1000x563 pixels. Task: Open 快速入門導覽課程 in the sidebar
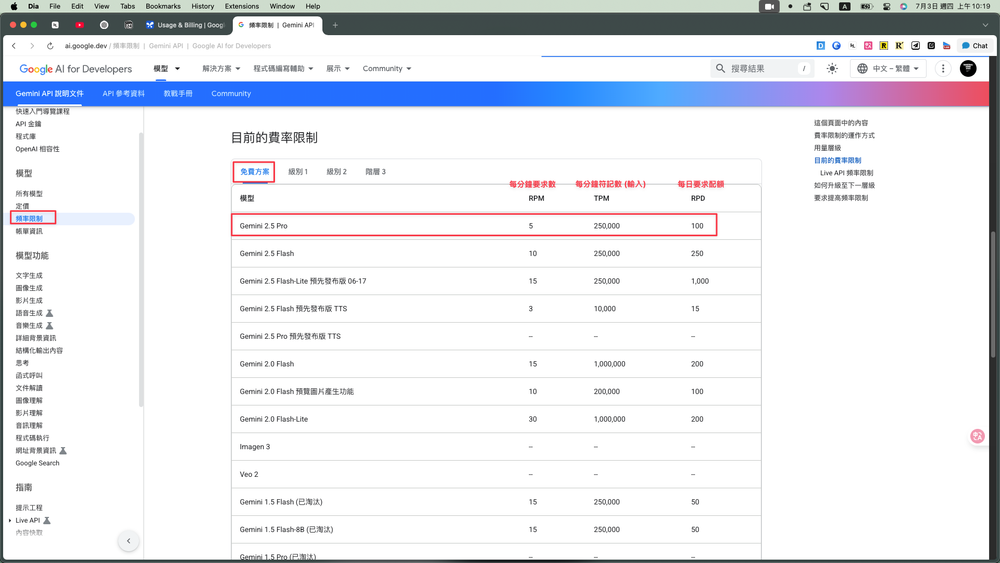click(x=42, y=112)
